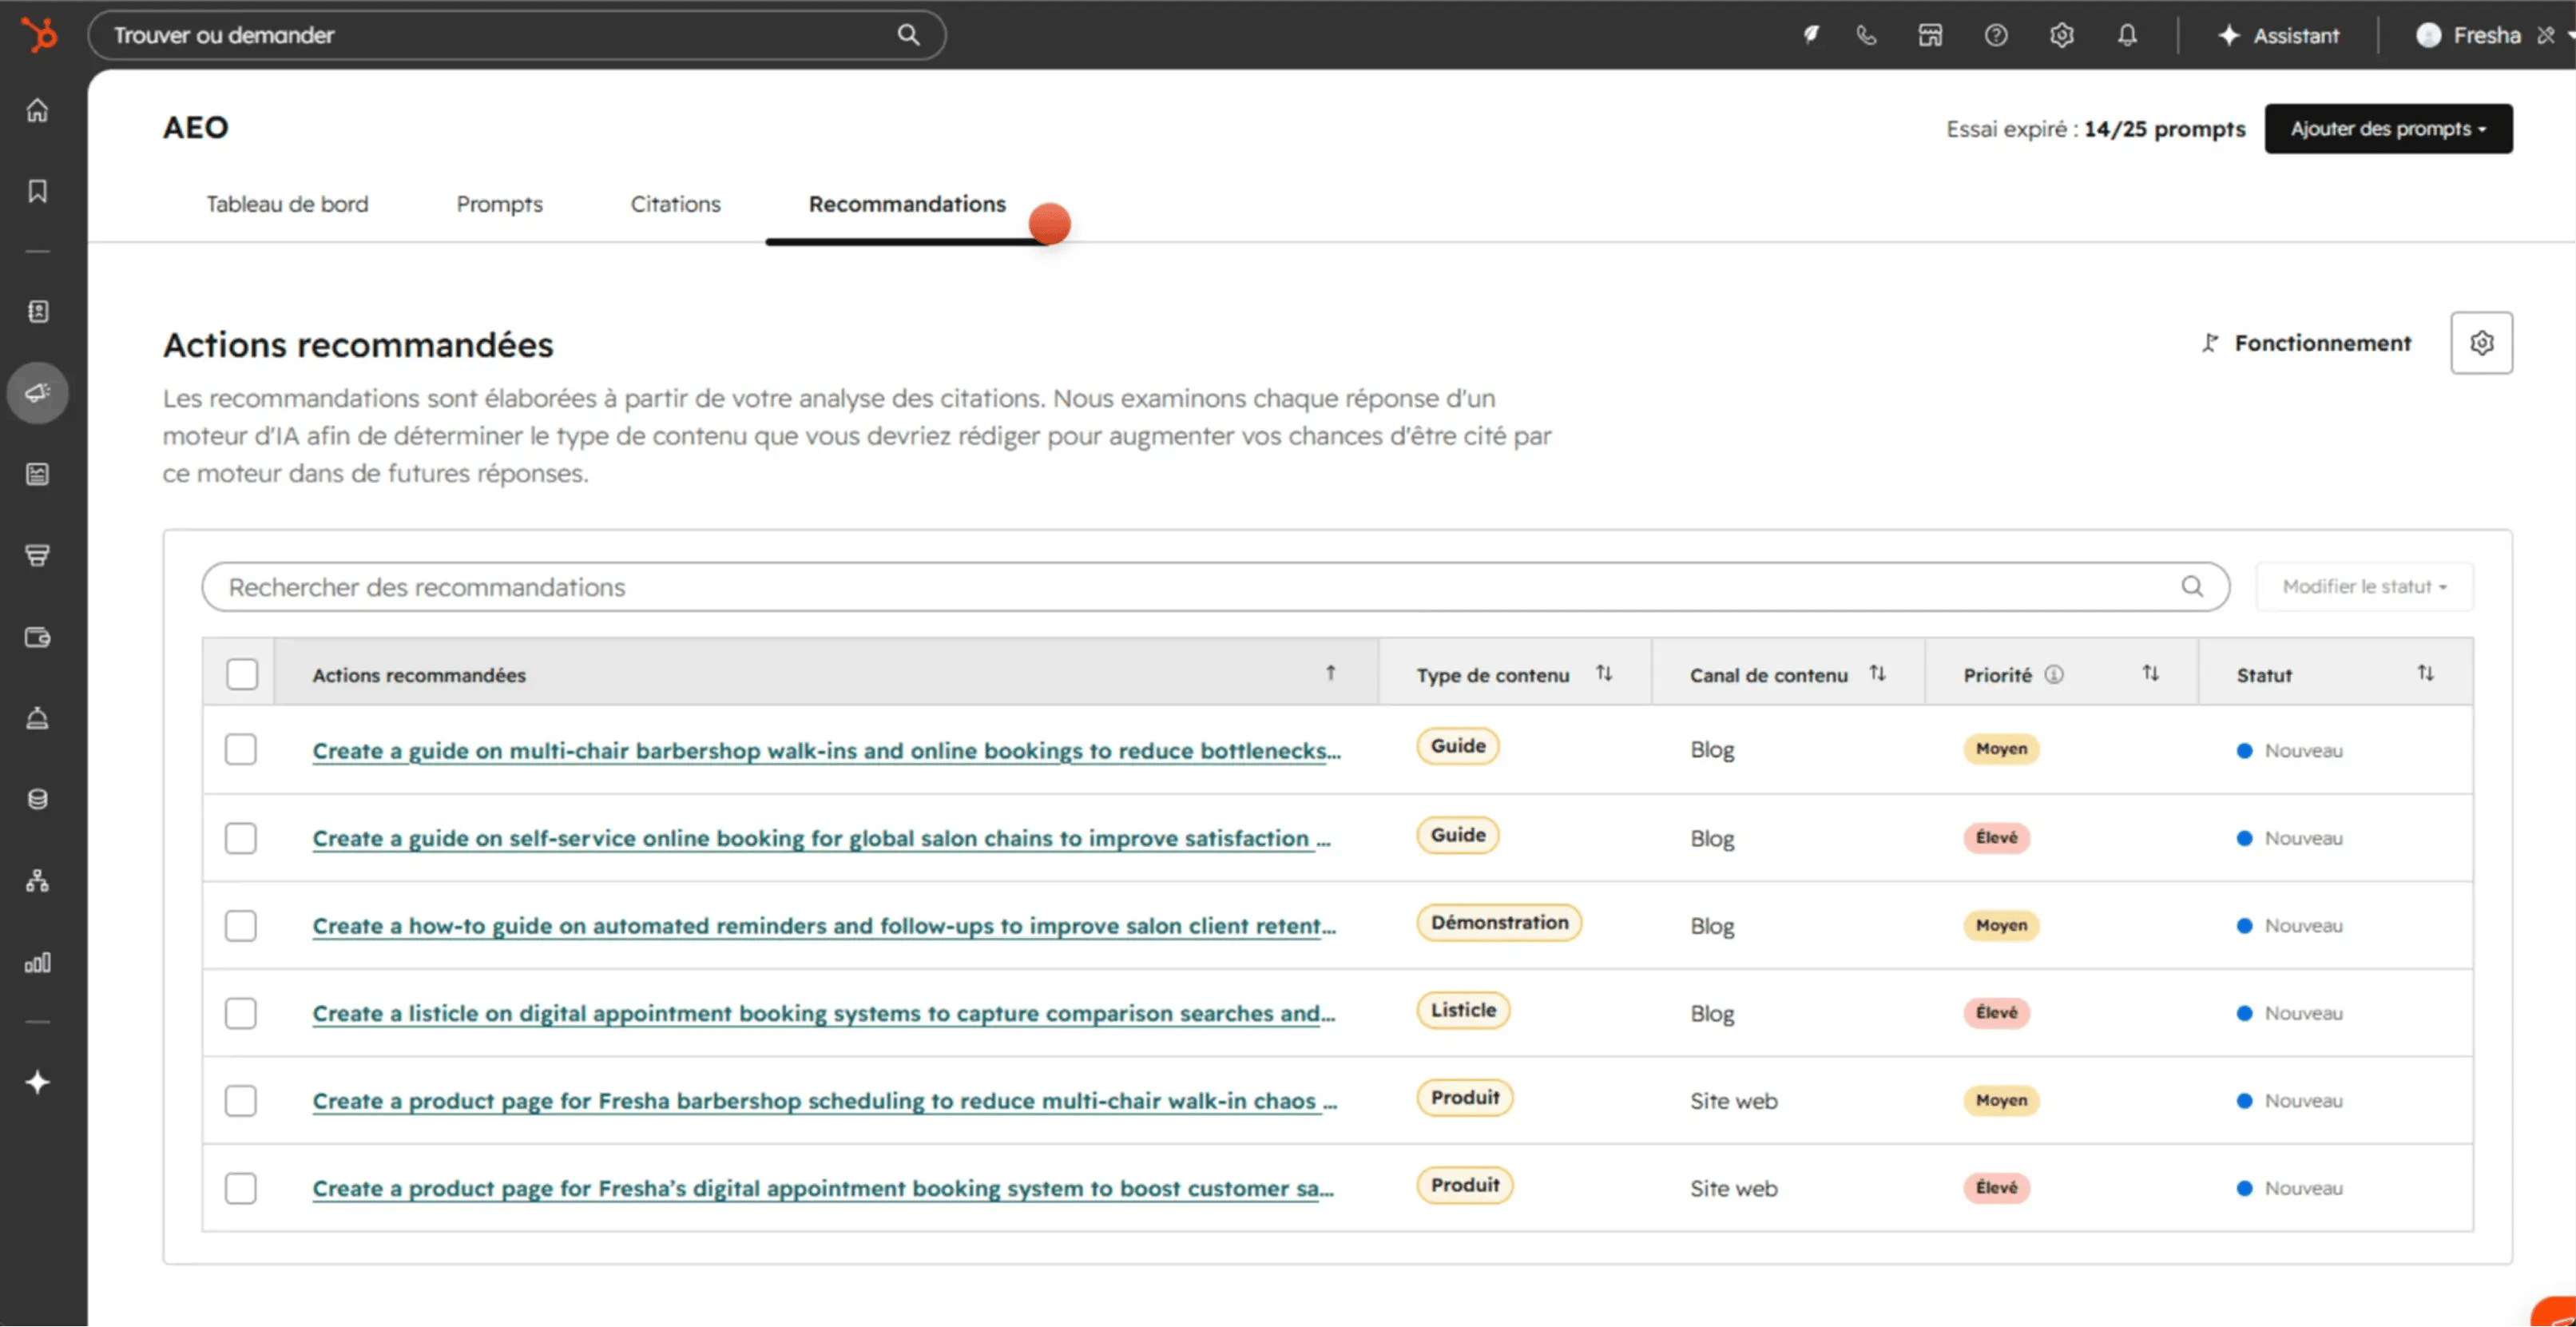Viewport: 2576px width, 1327px height.
Task: Open the Automation hierarchy sidebar icon
Action: pyautogui.click(x=37, y=881)
